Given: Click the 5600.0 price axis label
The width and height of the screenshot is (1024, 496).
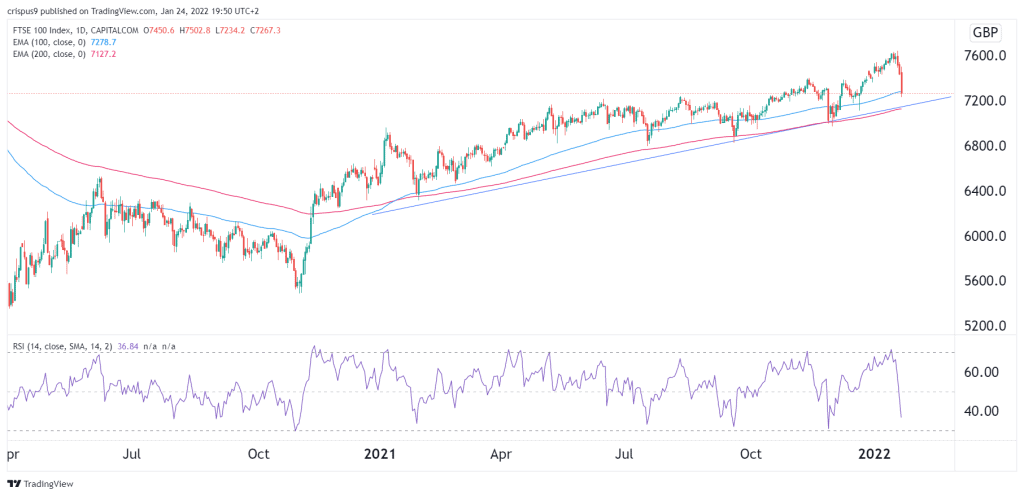Looking at the screenshot, I should [987, 281].
